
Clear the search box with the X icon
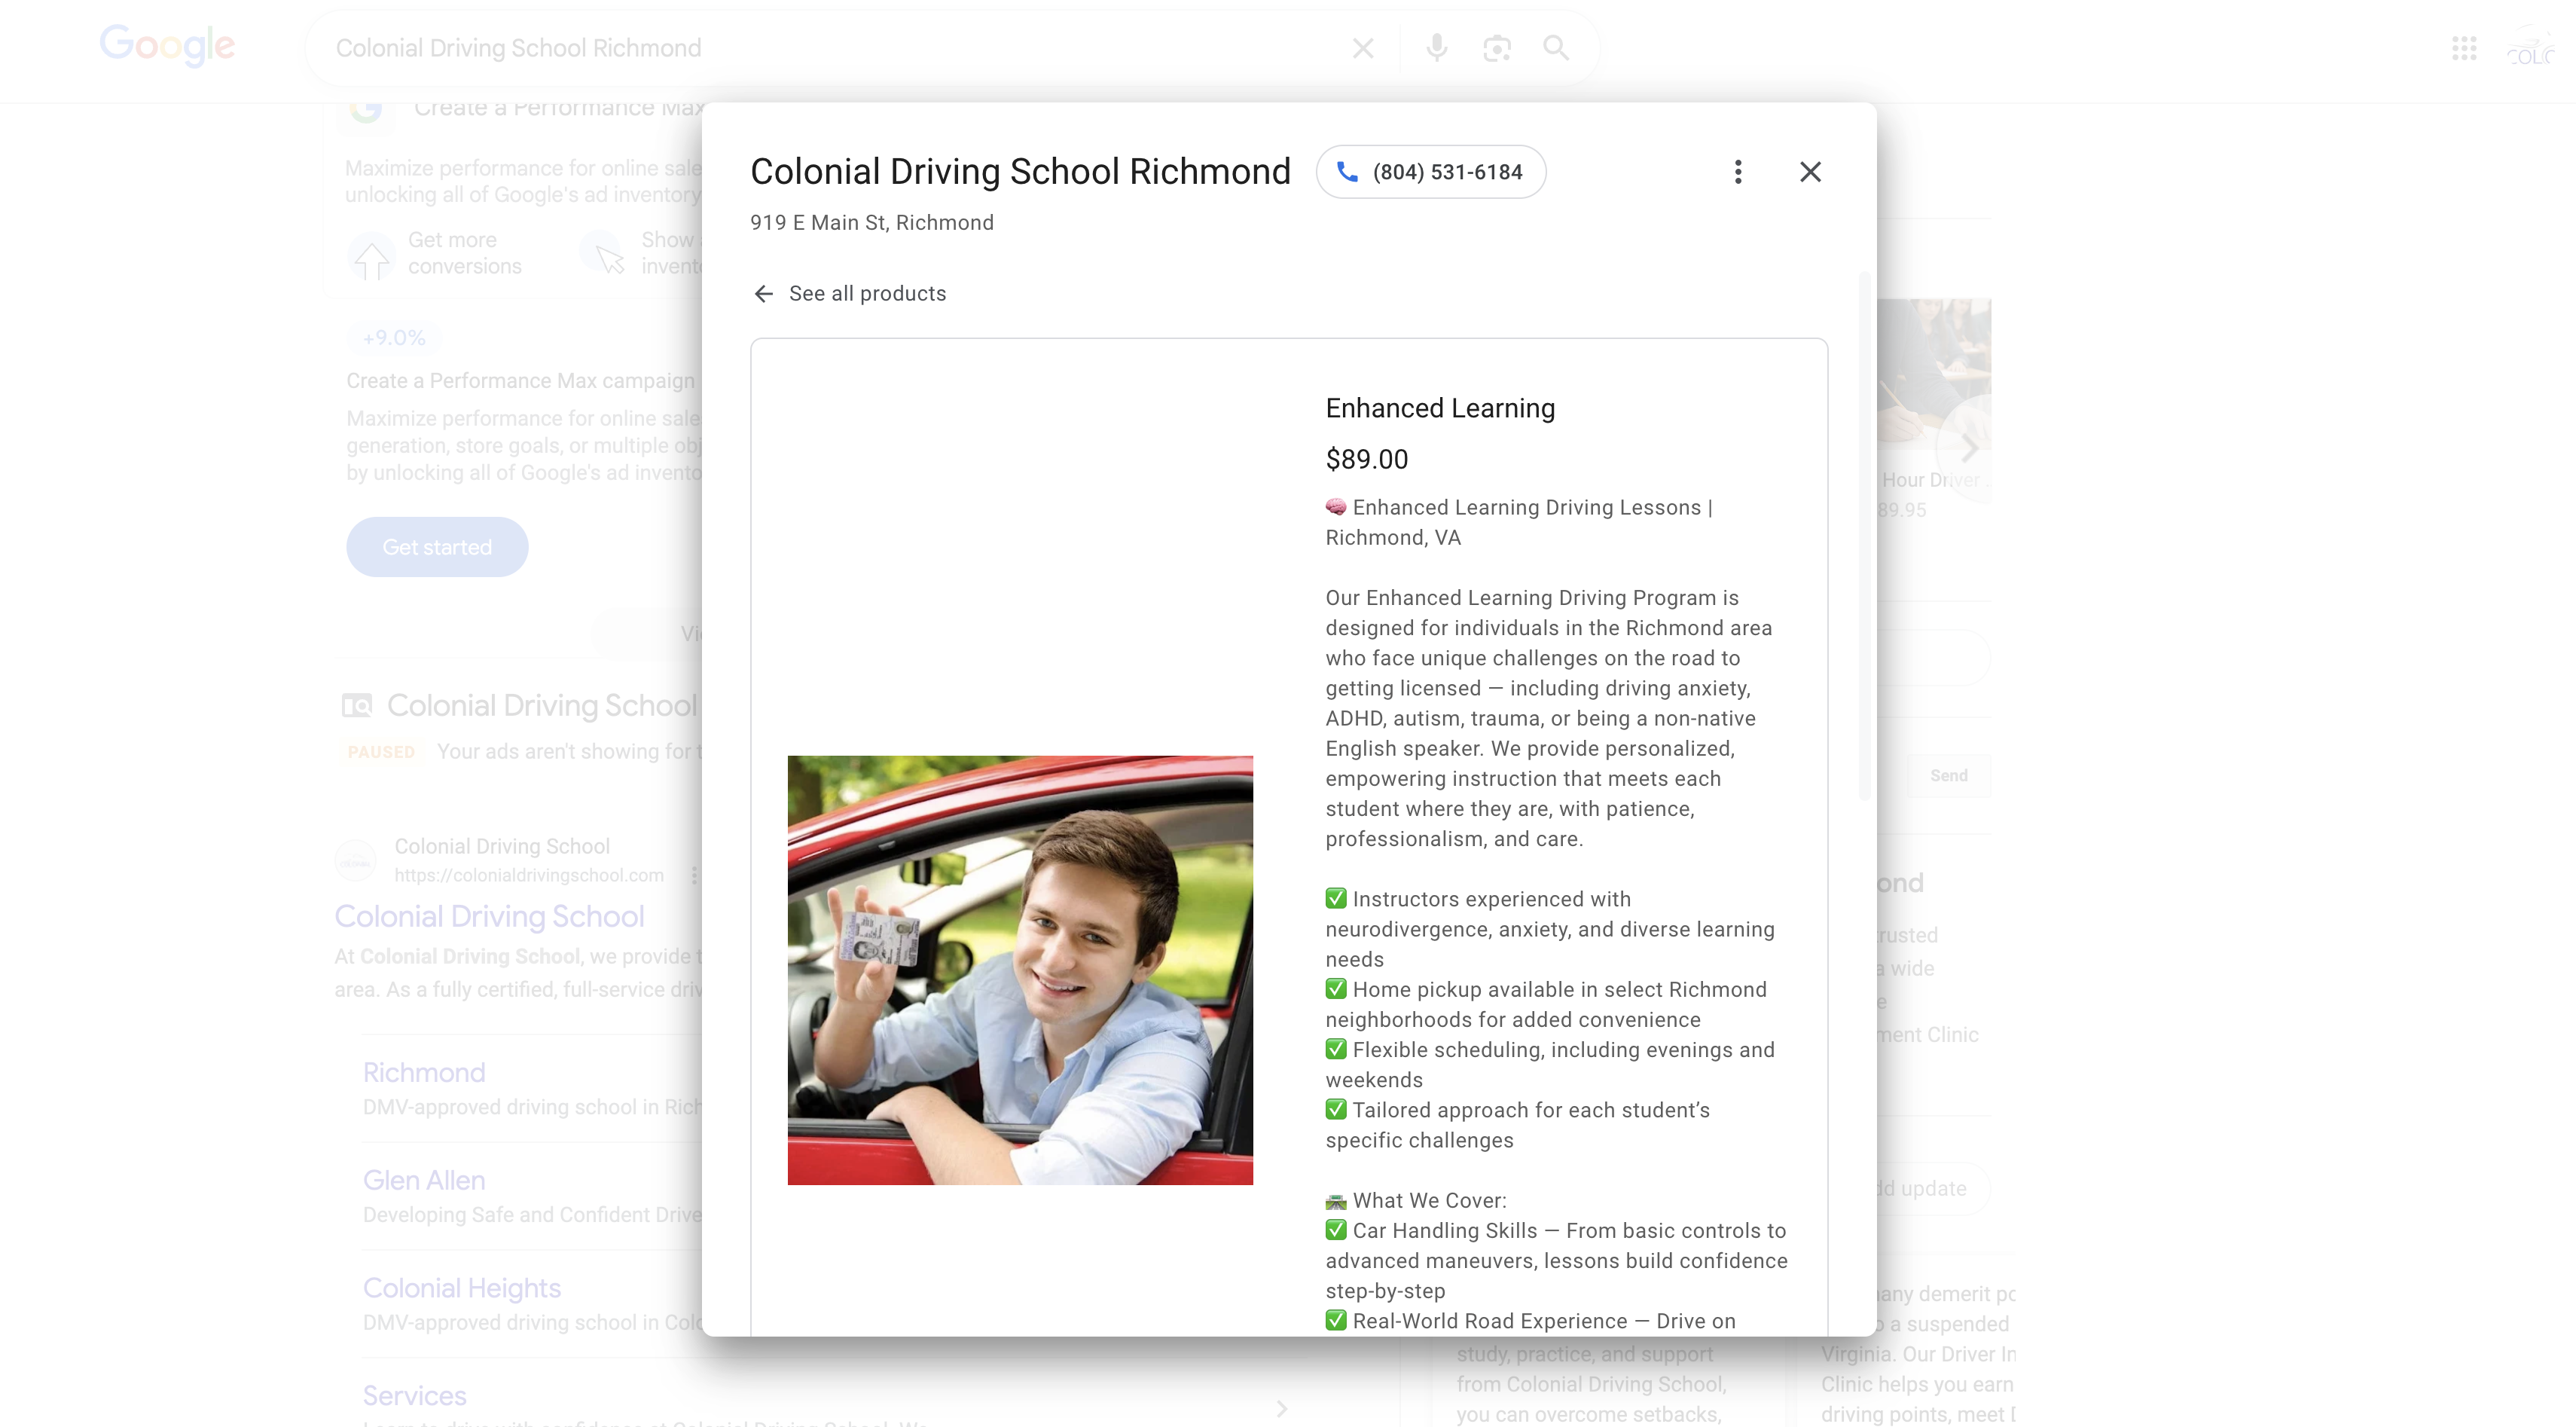[x=1362, y=48]
